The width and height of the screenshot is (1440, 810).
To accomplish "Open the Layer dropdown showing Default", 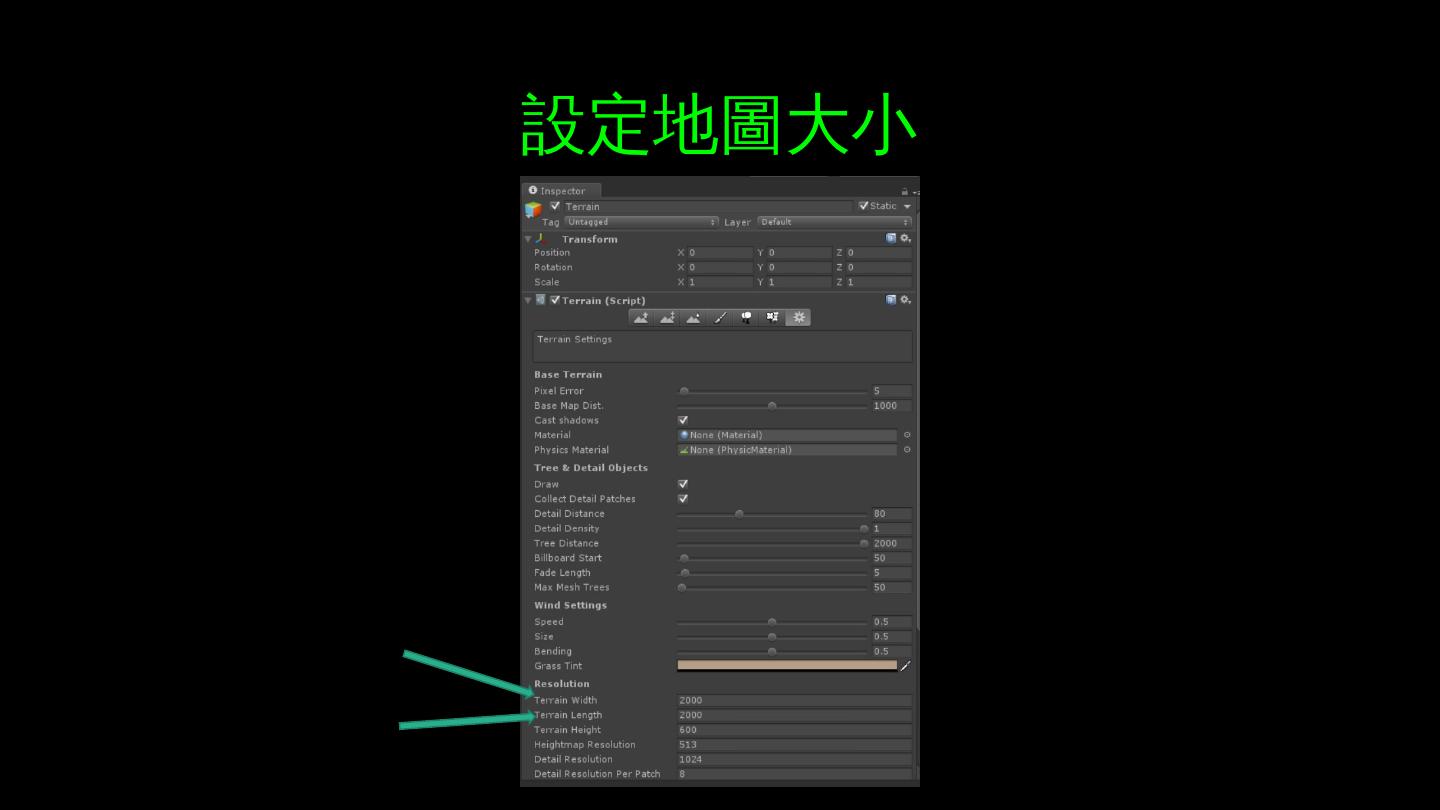I will [x=835, y=222].
